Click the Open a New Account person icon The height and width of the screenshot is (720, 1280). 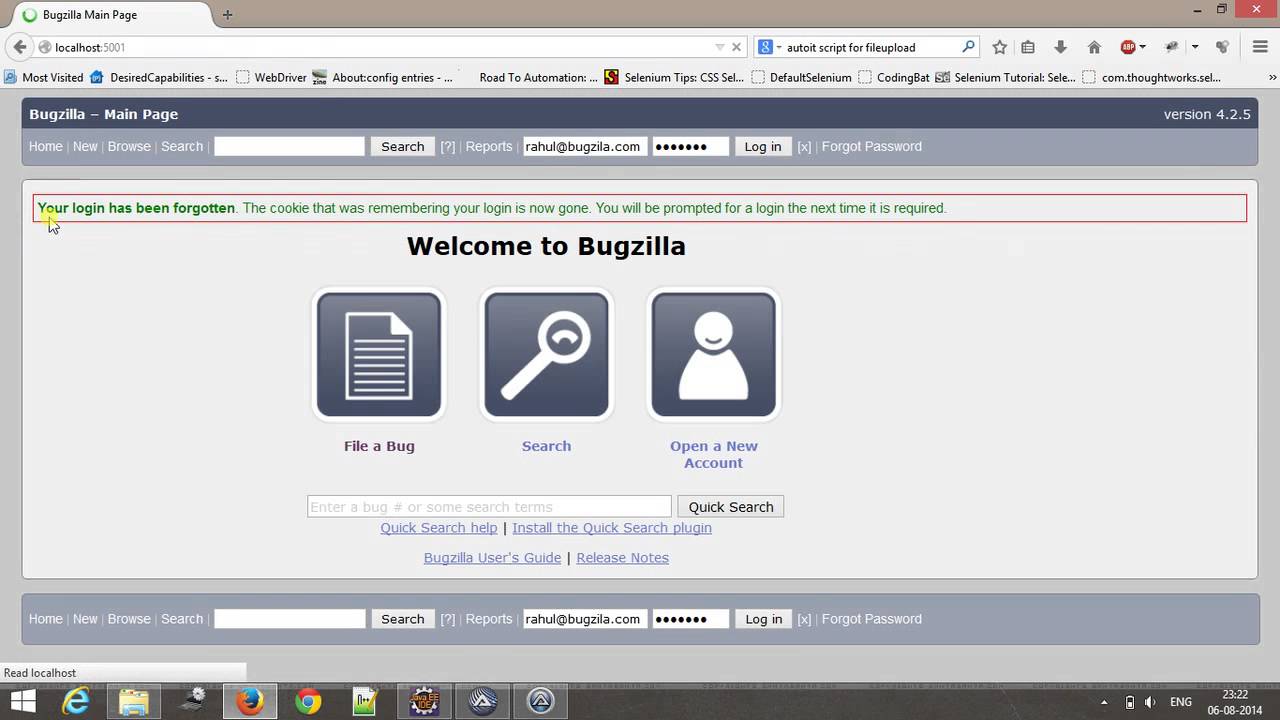tap(713, 354)
